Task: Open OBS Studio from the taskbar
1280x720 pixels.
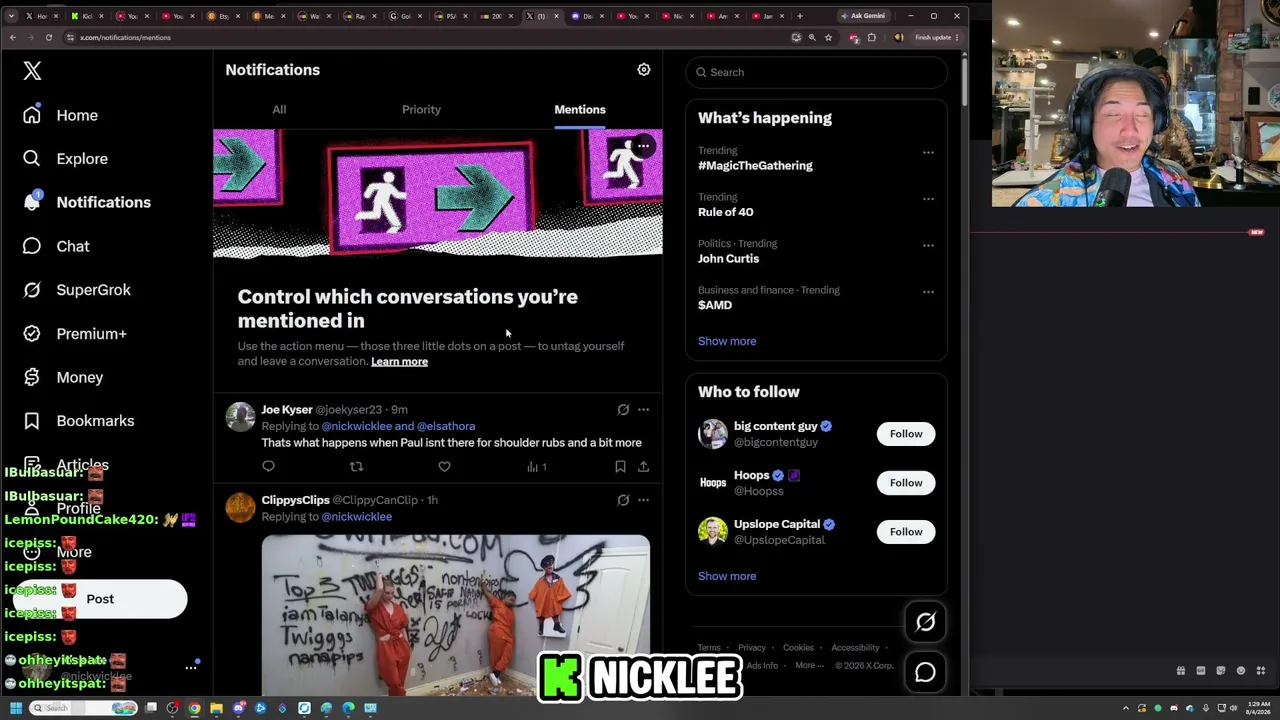Action: pyautogui.click(x=173, y=708)
